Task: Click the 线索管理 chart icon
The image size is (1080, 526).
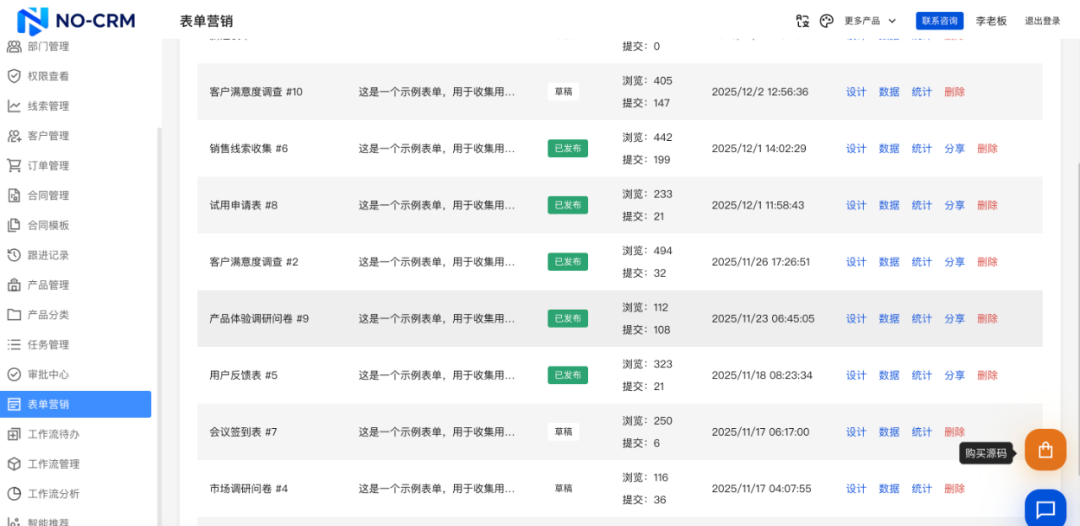Action: click(x=14, y=106)
